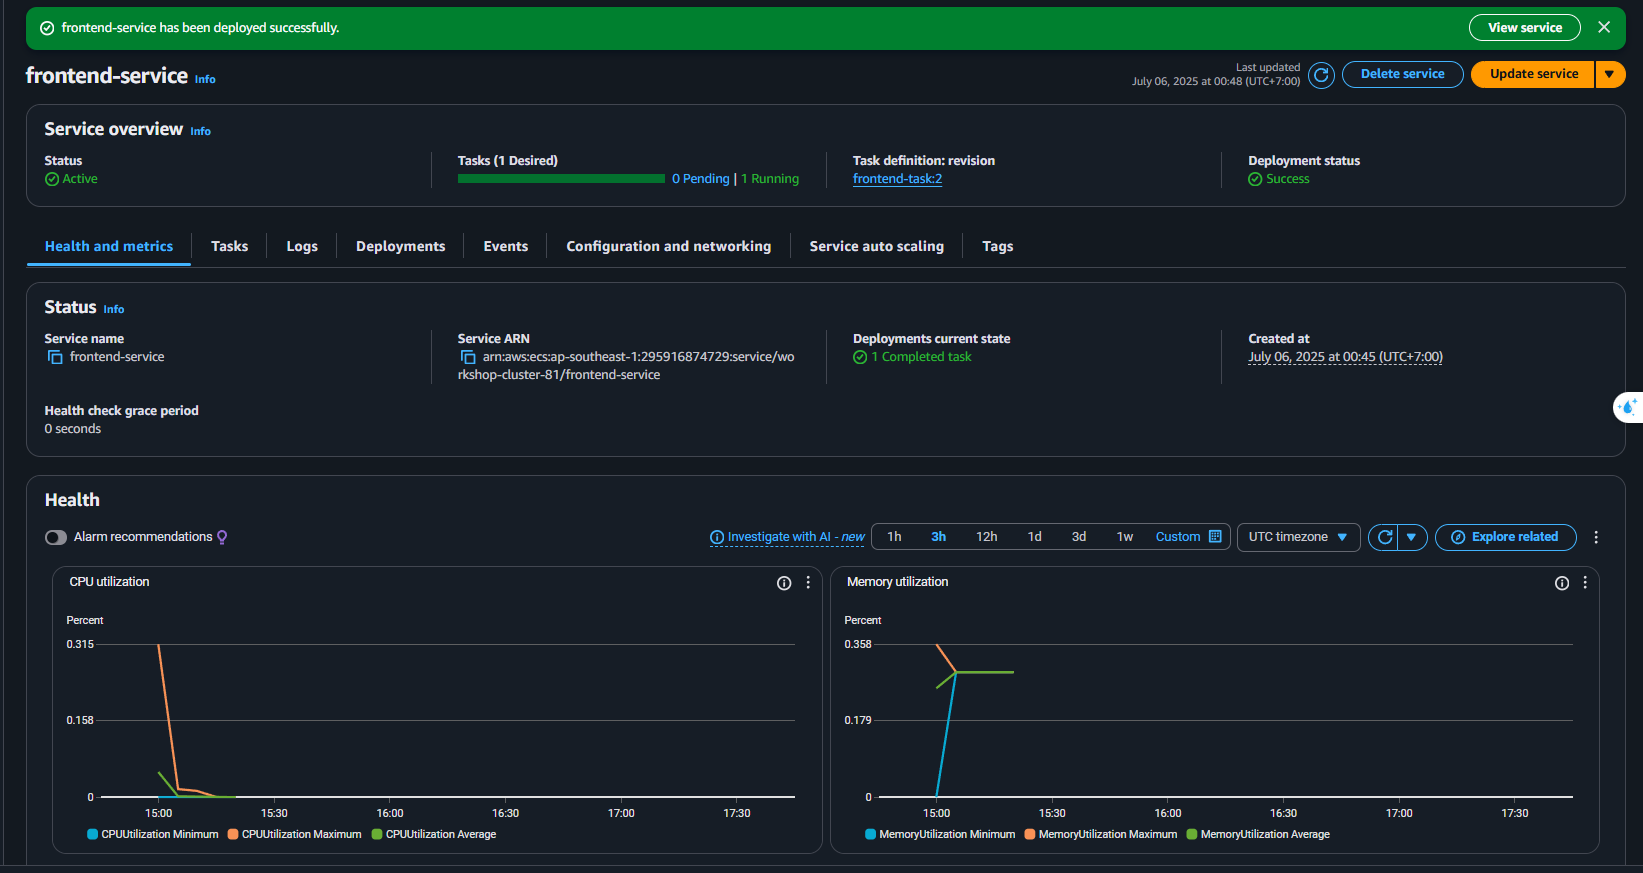Select the 1h time range

pos(894,537)
